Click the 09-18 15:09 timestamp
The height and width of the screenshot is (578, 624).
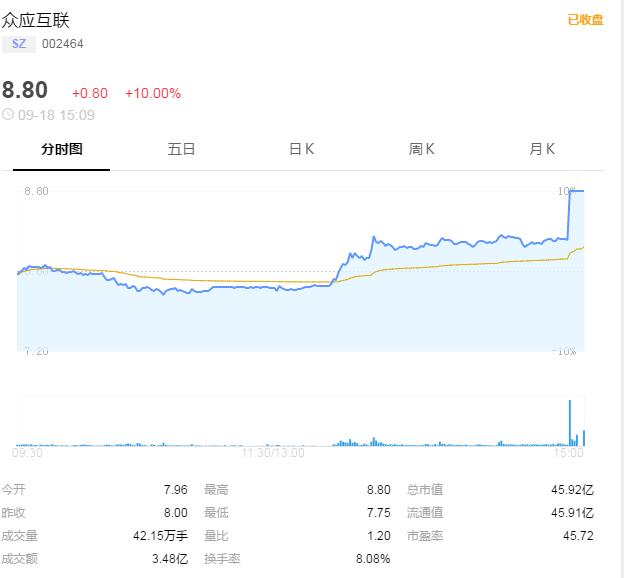[56, 115]
